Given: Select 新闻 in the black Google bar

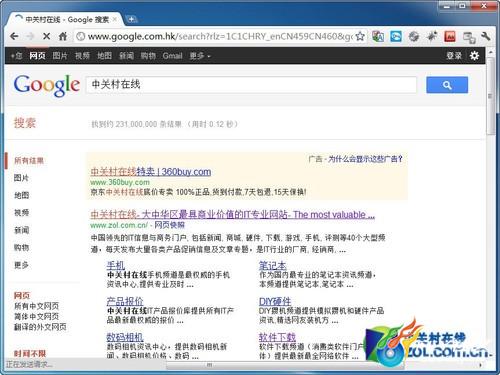Looking at the screenshot, I should point(126,56).
